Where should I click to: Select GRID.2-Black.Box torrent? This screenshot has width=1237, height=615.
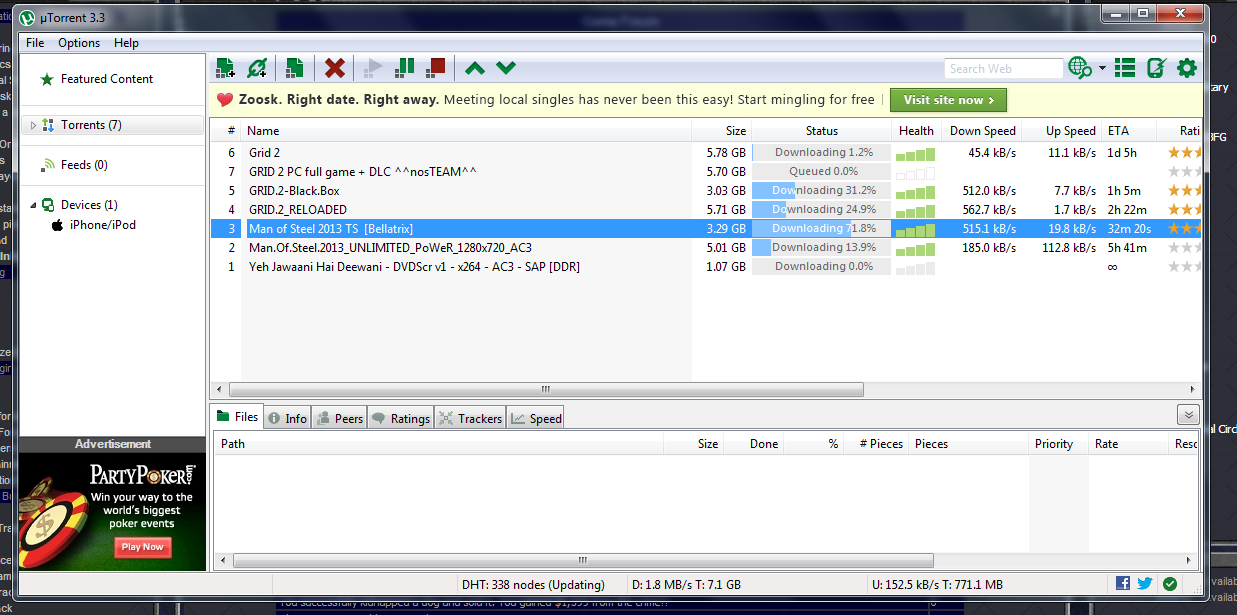tap(706, 191)
